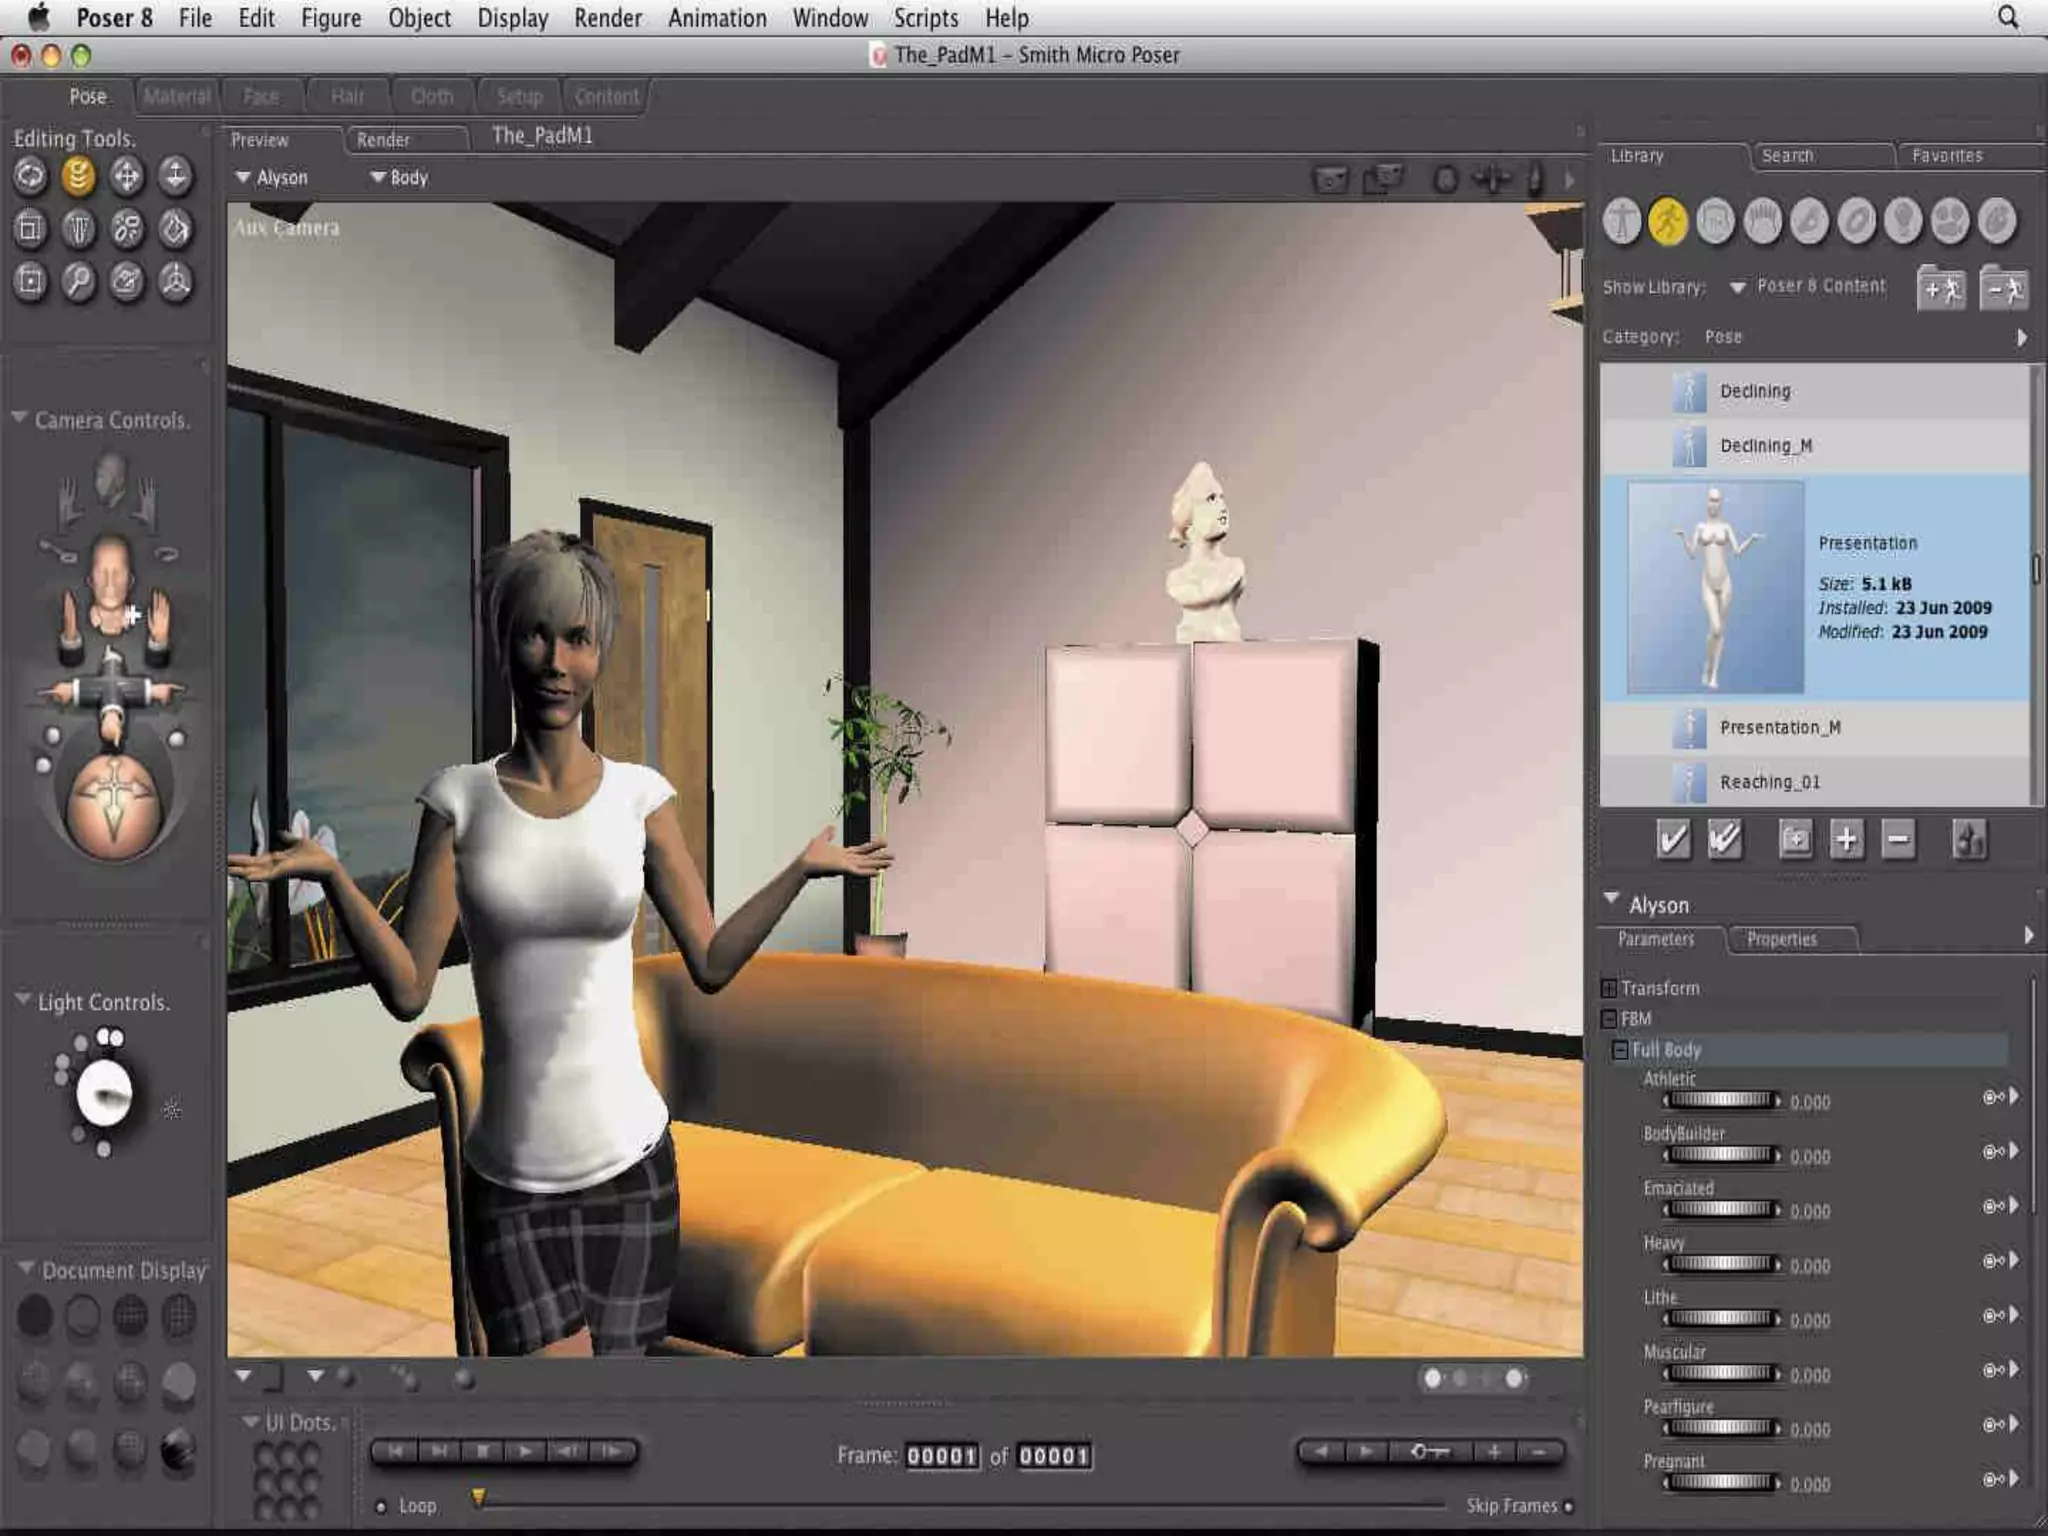Add item to library with plus

(x=1846, y=840)
